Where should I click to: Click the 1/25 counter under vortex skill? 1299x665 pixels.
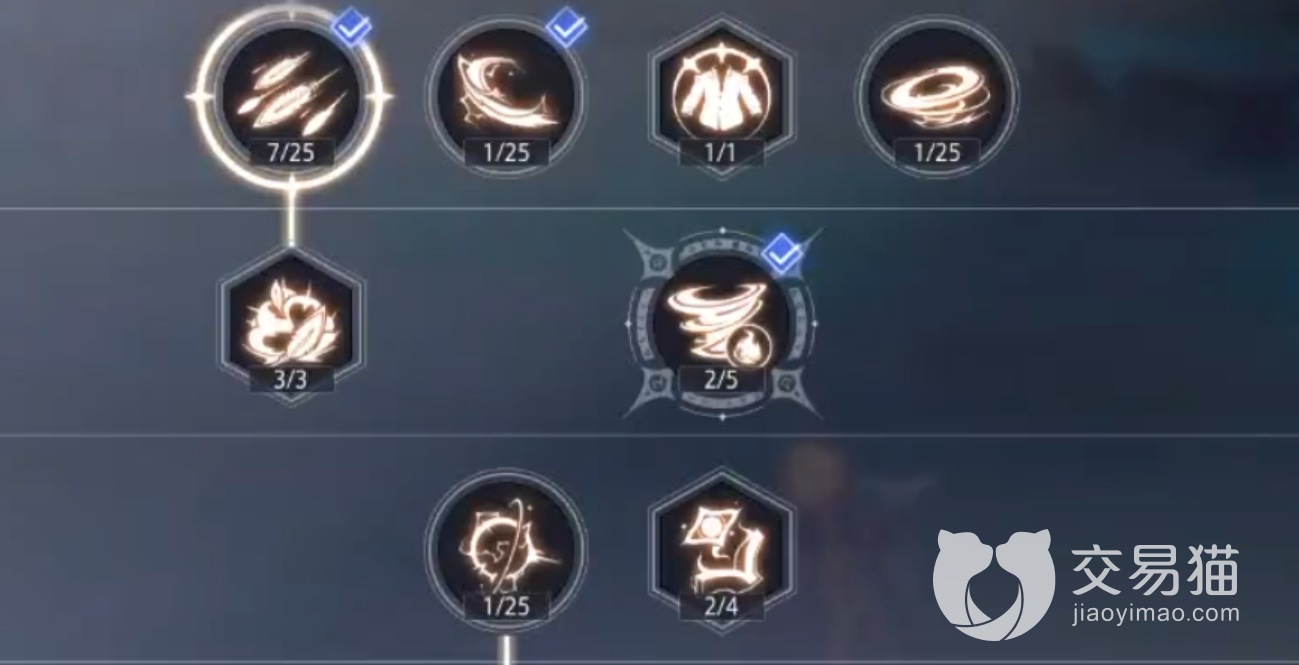(x=937, y=152)
